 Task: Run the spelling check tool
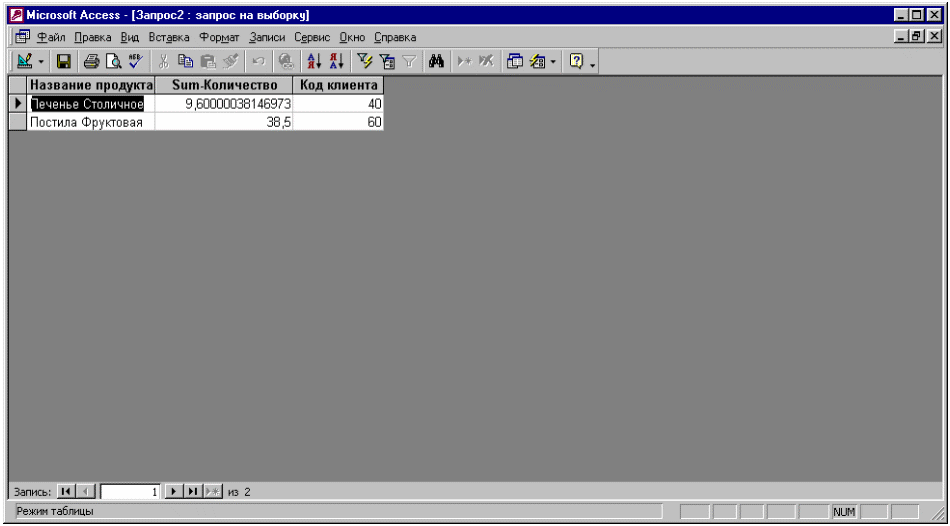(x=136, y=61)
